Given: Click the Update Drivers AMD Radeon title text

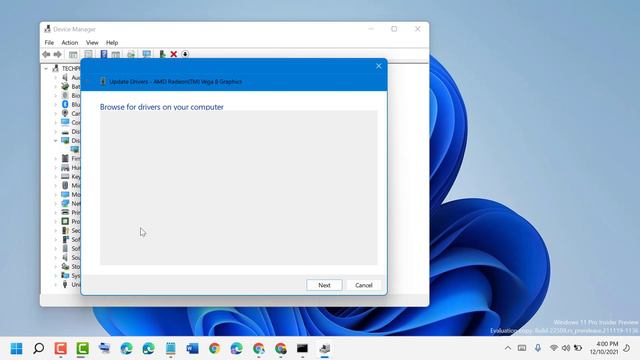Looking at the screenshot, I should (x=176, y=82).
